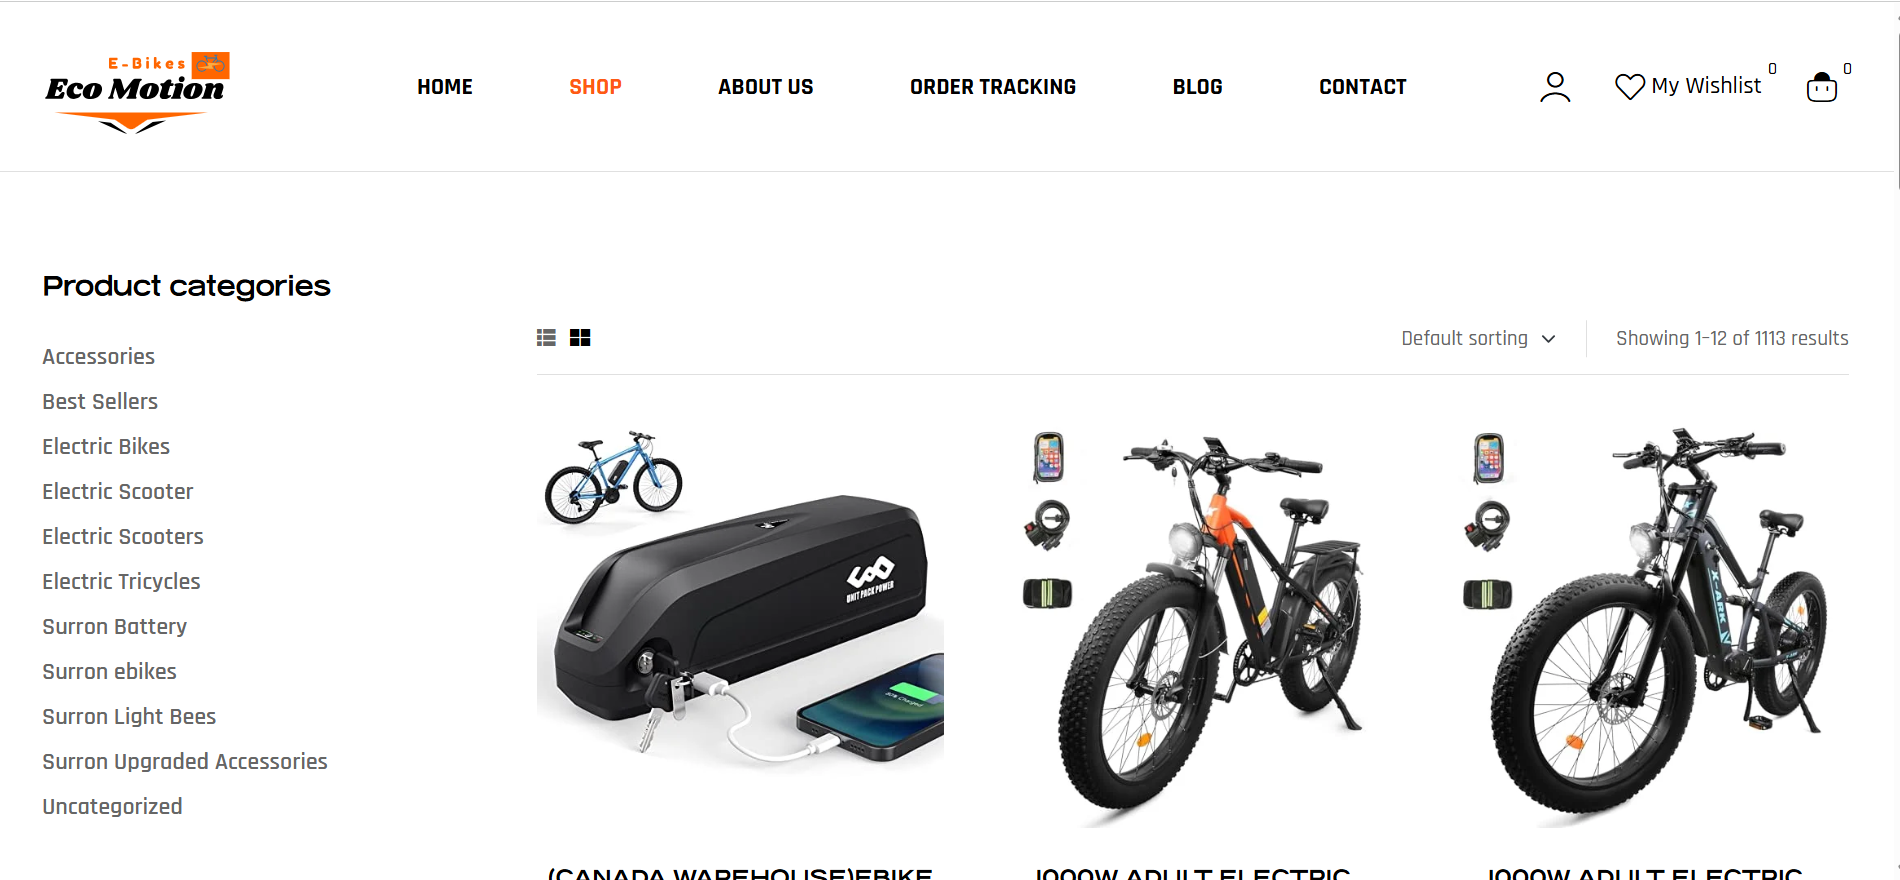Open the shopping cart bag icon
This screenshot has height=880, width=1900.
click(1822, 87)
